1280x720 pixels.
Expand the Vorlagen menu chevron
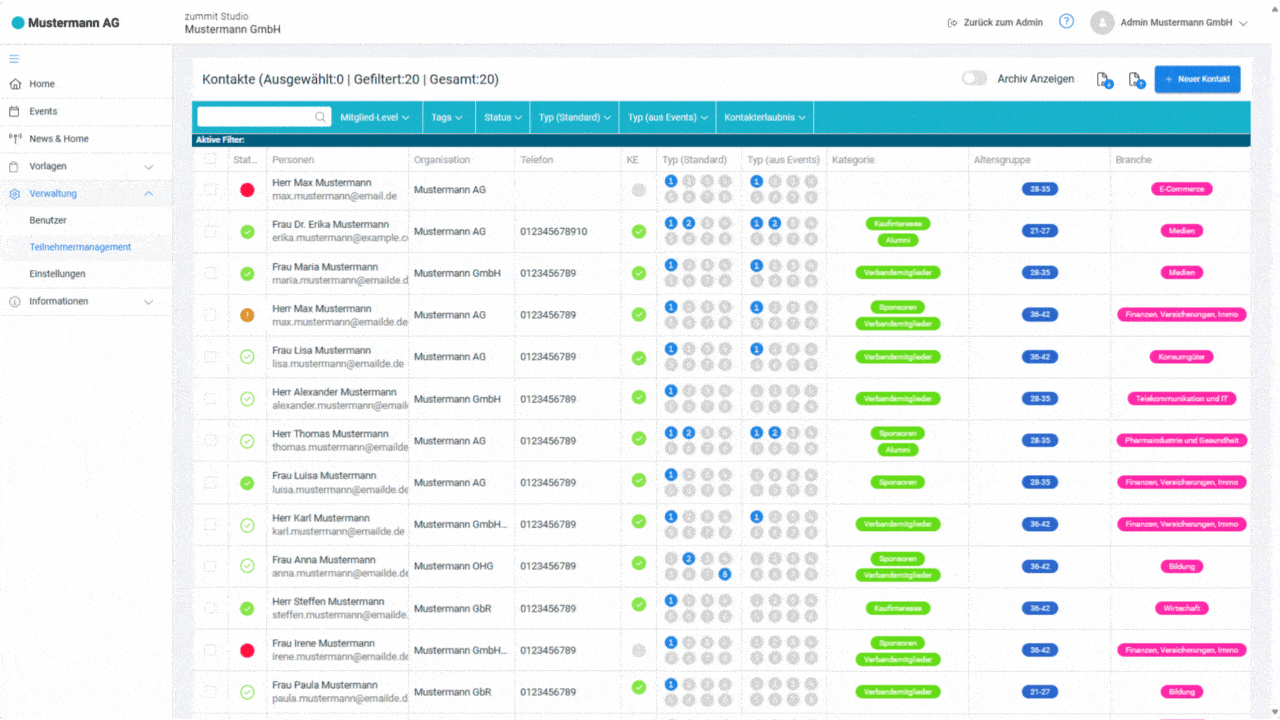click(x=149, y=166)
